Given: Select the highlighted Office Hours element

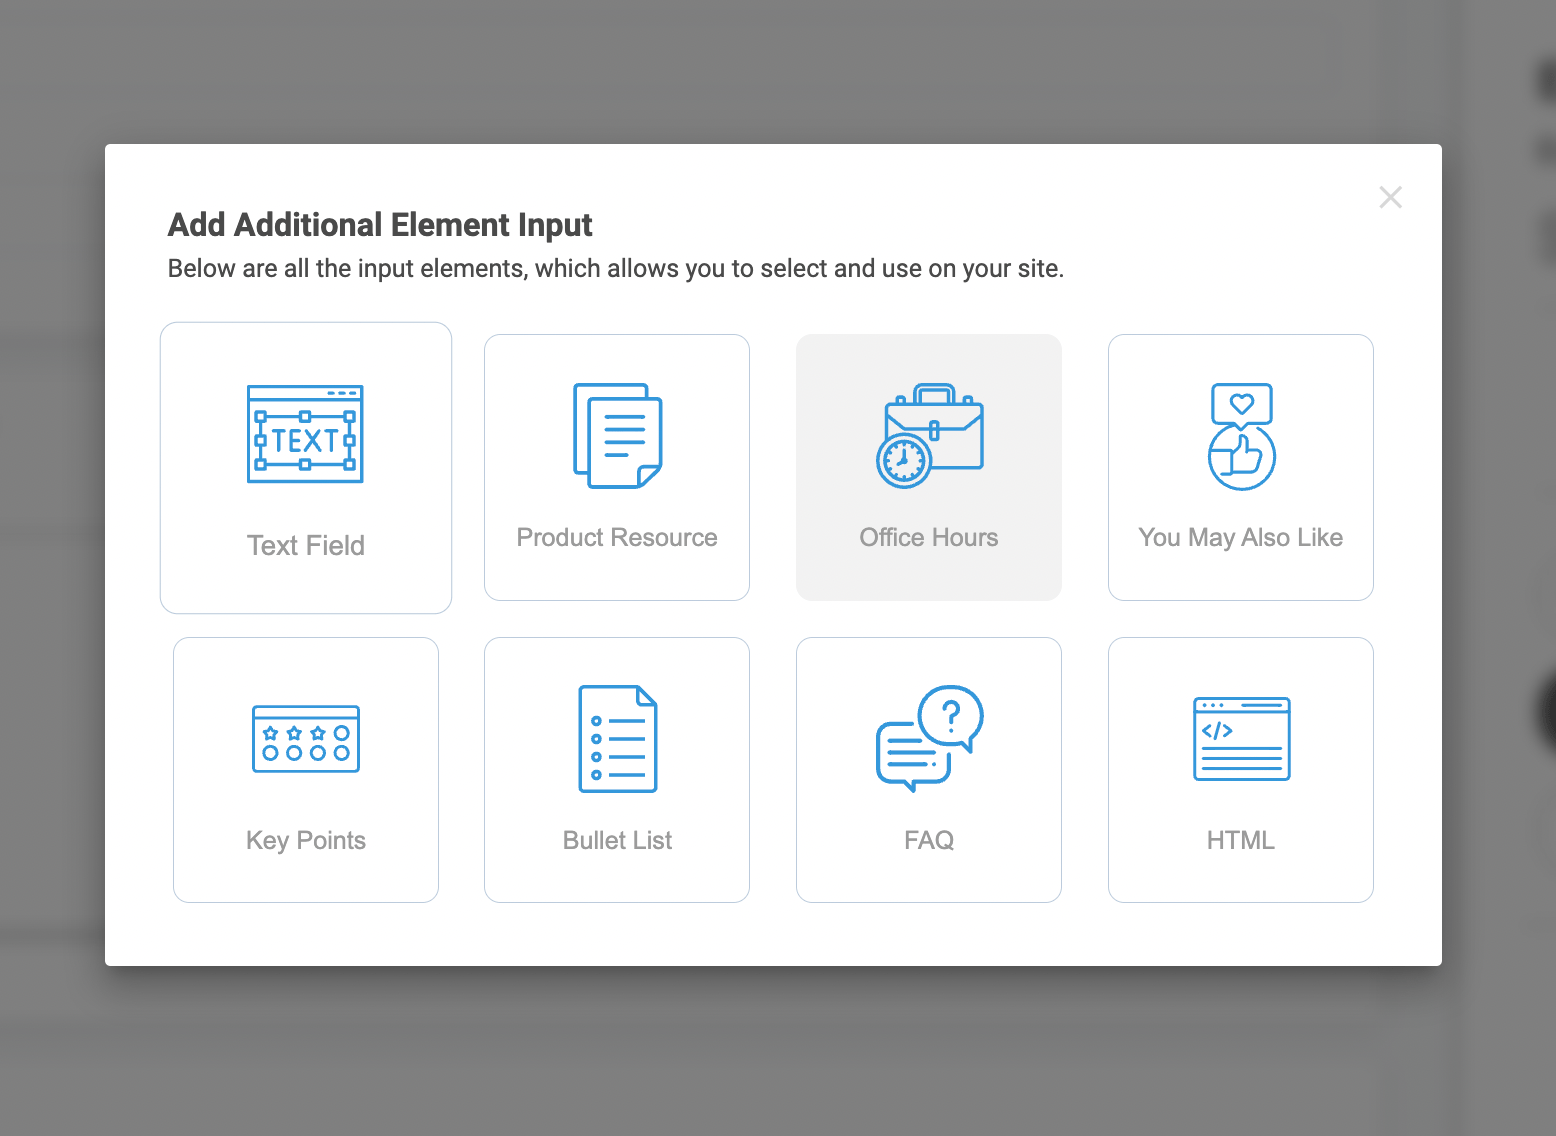Looking at the screenshot, I should [x=929, y=467].
